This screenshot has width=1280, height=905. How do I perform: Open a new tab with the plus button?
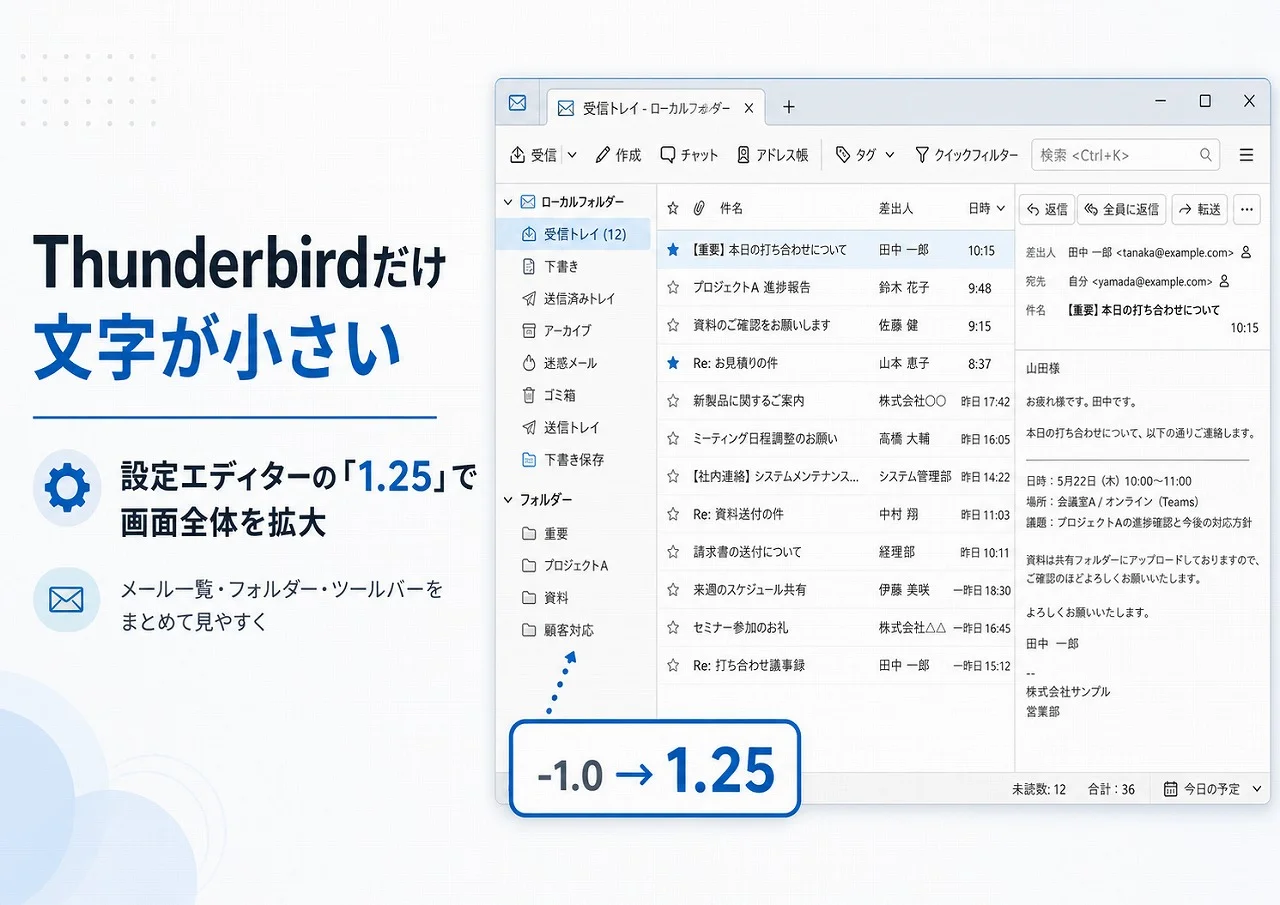788,107
